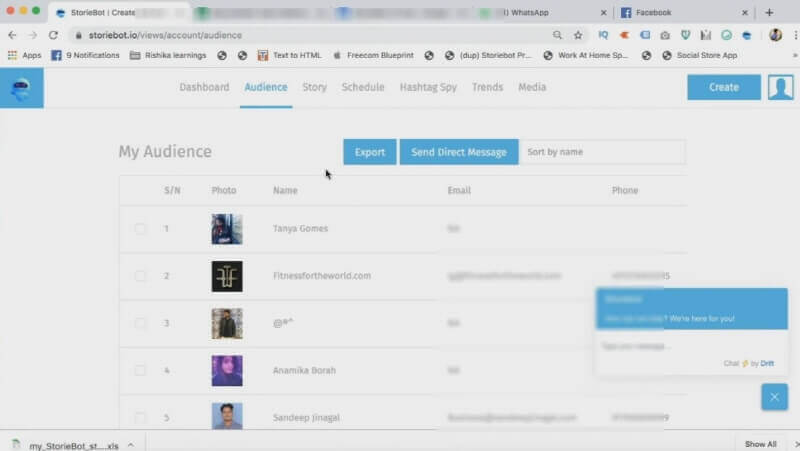The image size is (800, 451).
Task: Open the Rishika learnings bookmark folder
Action: pos(168,55)
